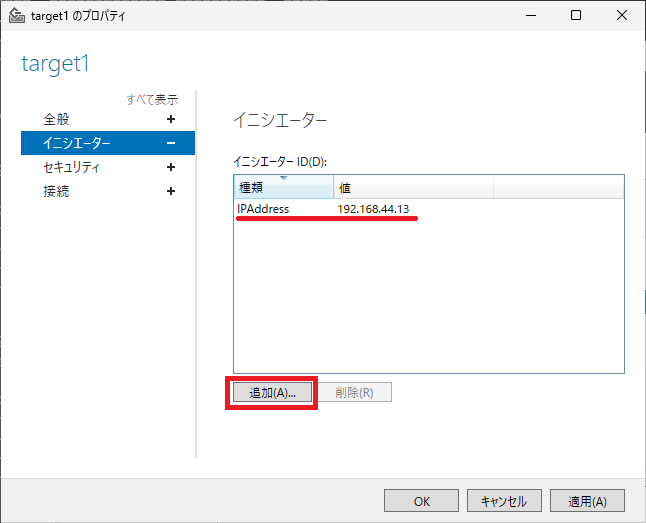
Task: Sort by the 種類 column header
Action: pos(283,188)
